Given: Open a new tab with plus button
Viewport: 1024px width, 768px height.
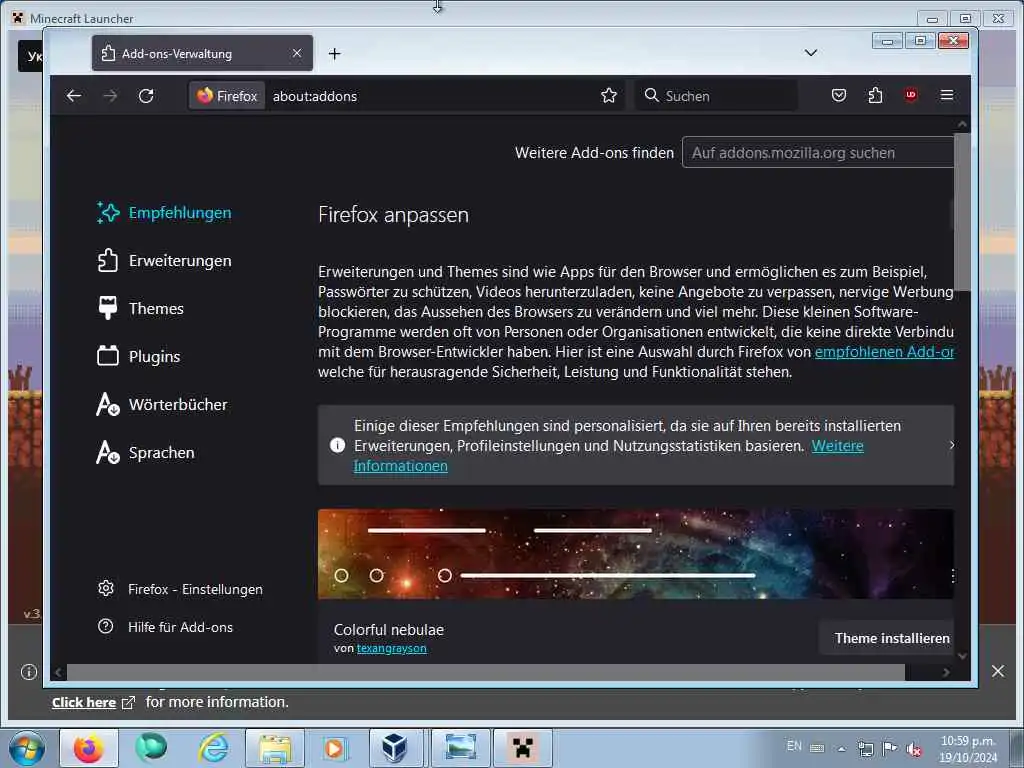Looking at the screenshot, I should click(334, 54).
